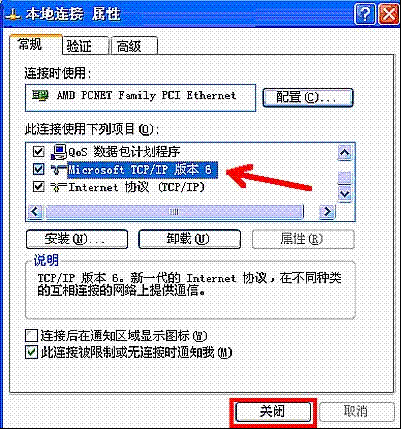
Task: Click the title bar question mark help icon
Action: click(x=365, y=14)
